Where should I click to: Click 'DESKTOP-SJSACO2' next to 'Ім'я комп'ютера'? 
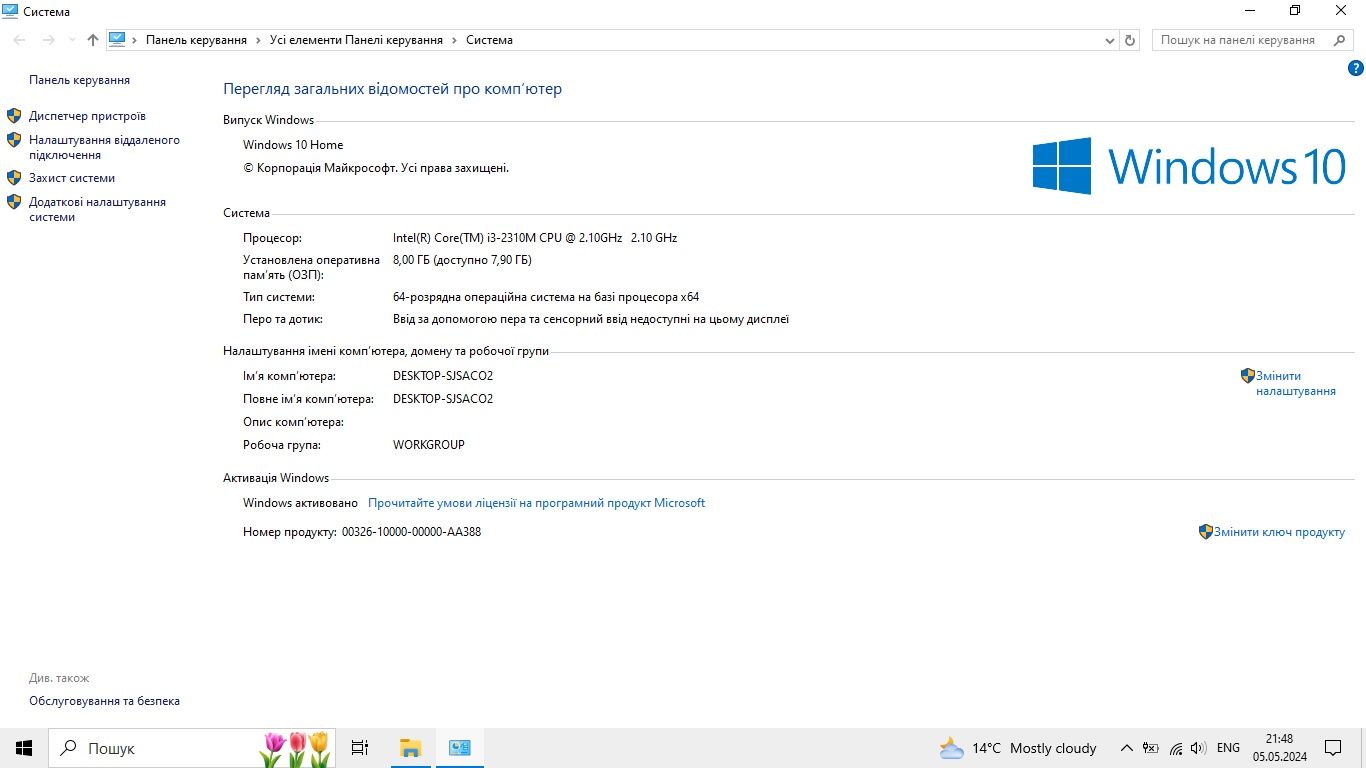click(x=443, y=376)
